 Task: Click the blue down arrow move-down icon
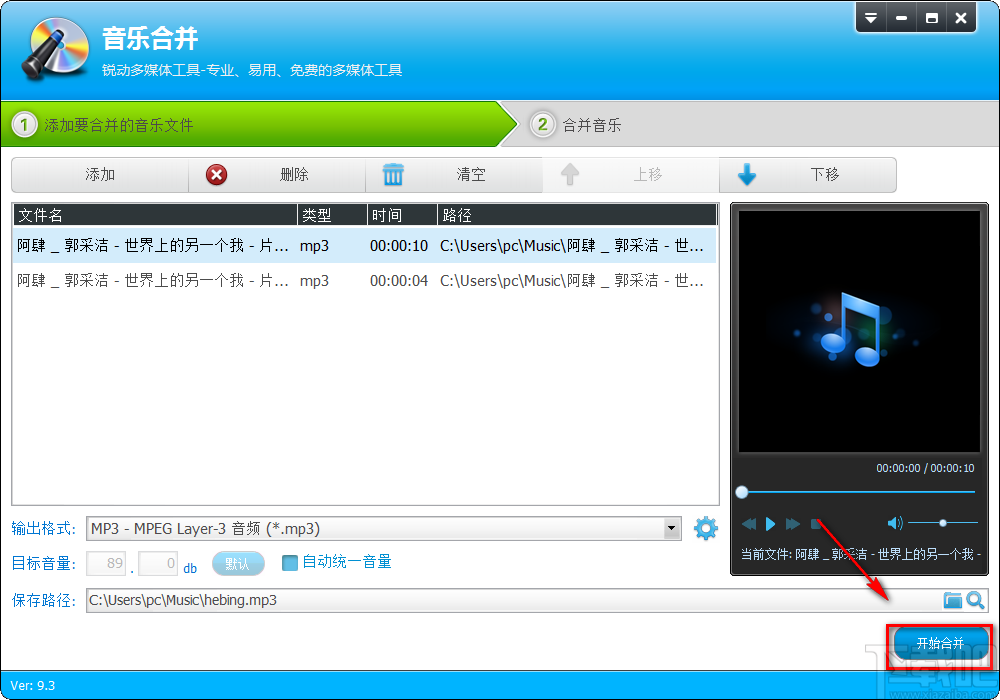tap(747, 175)
